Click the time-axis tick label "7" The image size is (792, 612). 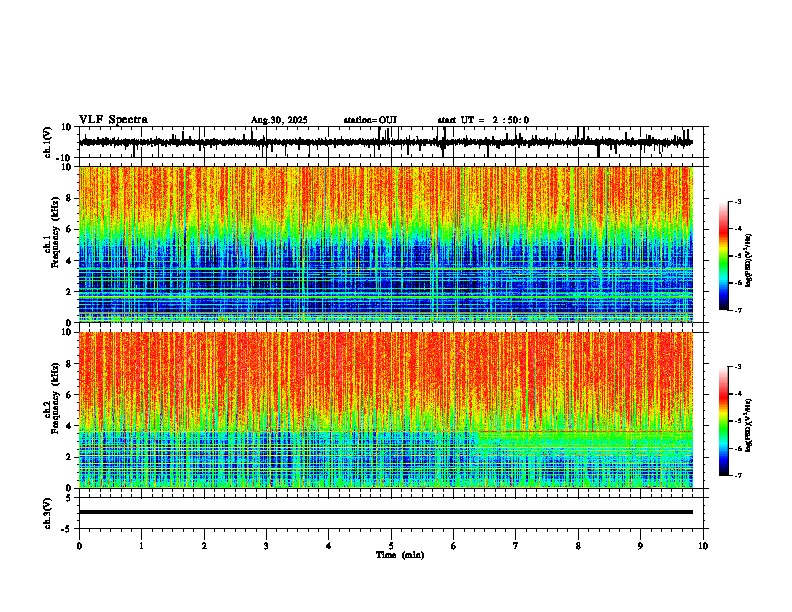[x=516, y=546]
